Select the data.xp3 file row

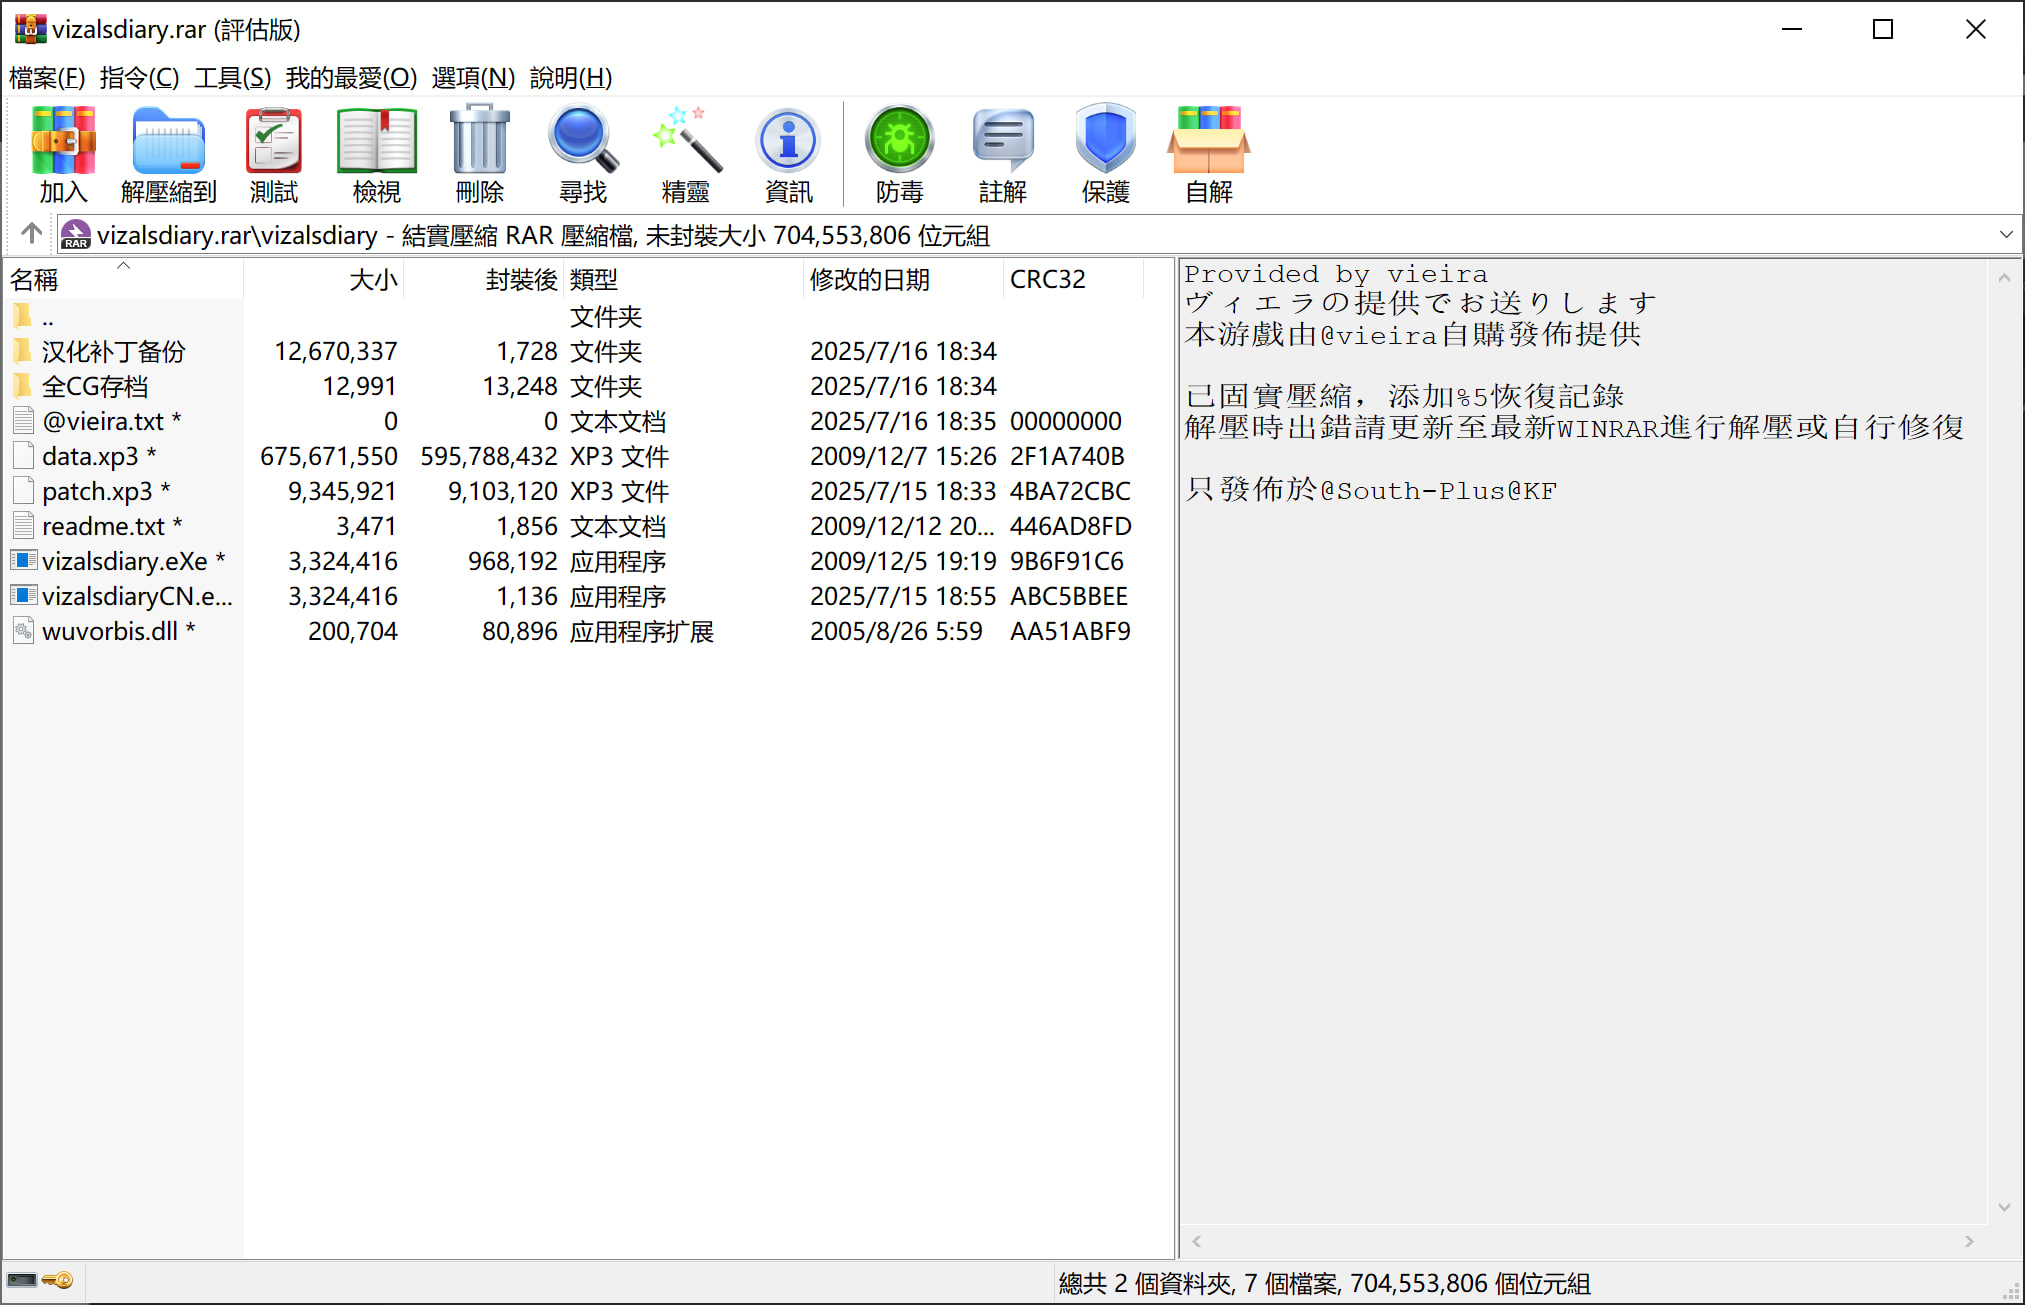pos(90,457)
